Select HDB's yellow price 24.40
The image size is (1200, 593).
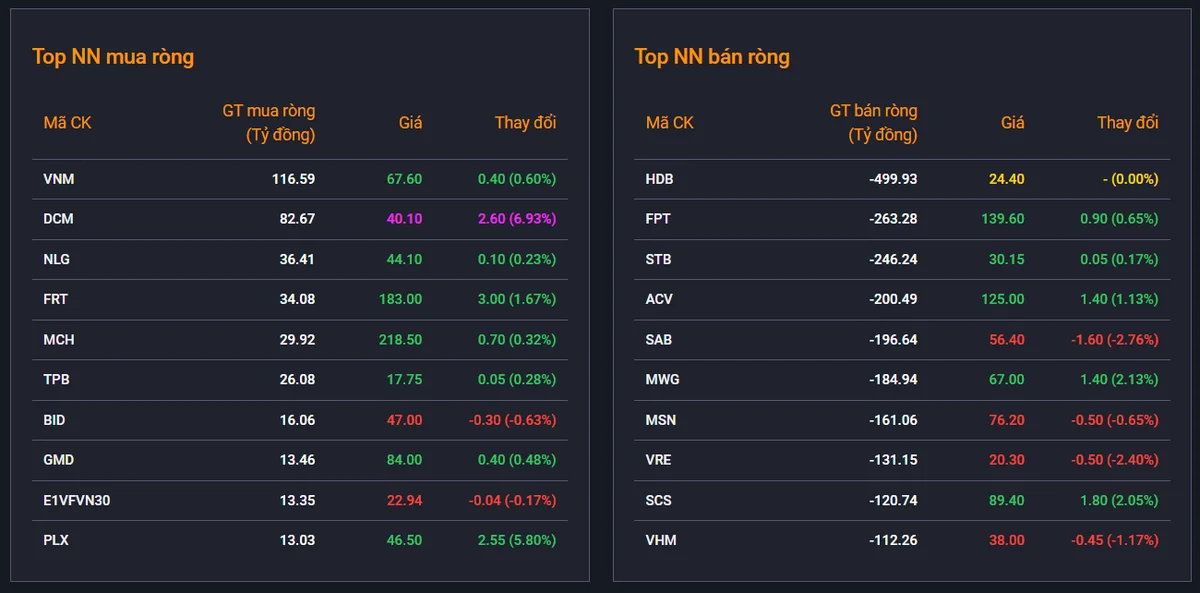(x=1007, y=179)
